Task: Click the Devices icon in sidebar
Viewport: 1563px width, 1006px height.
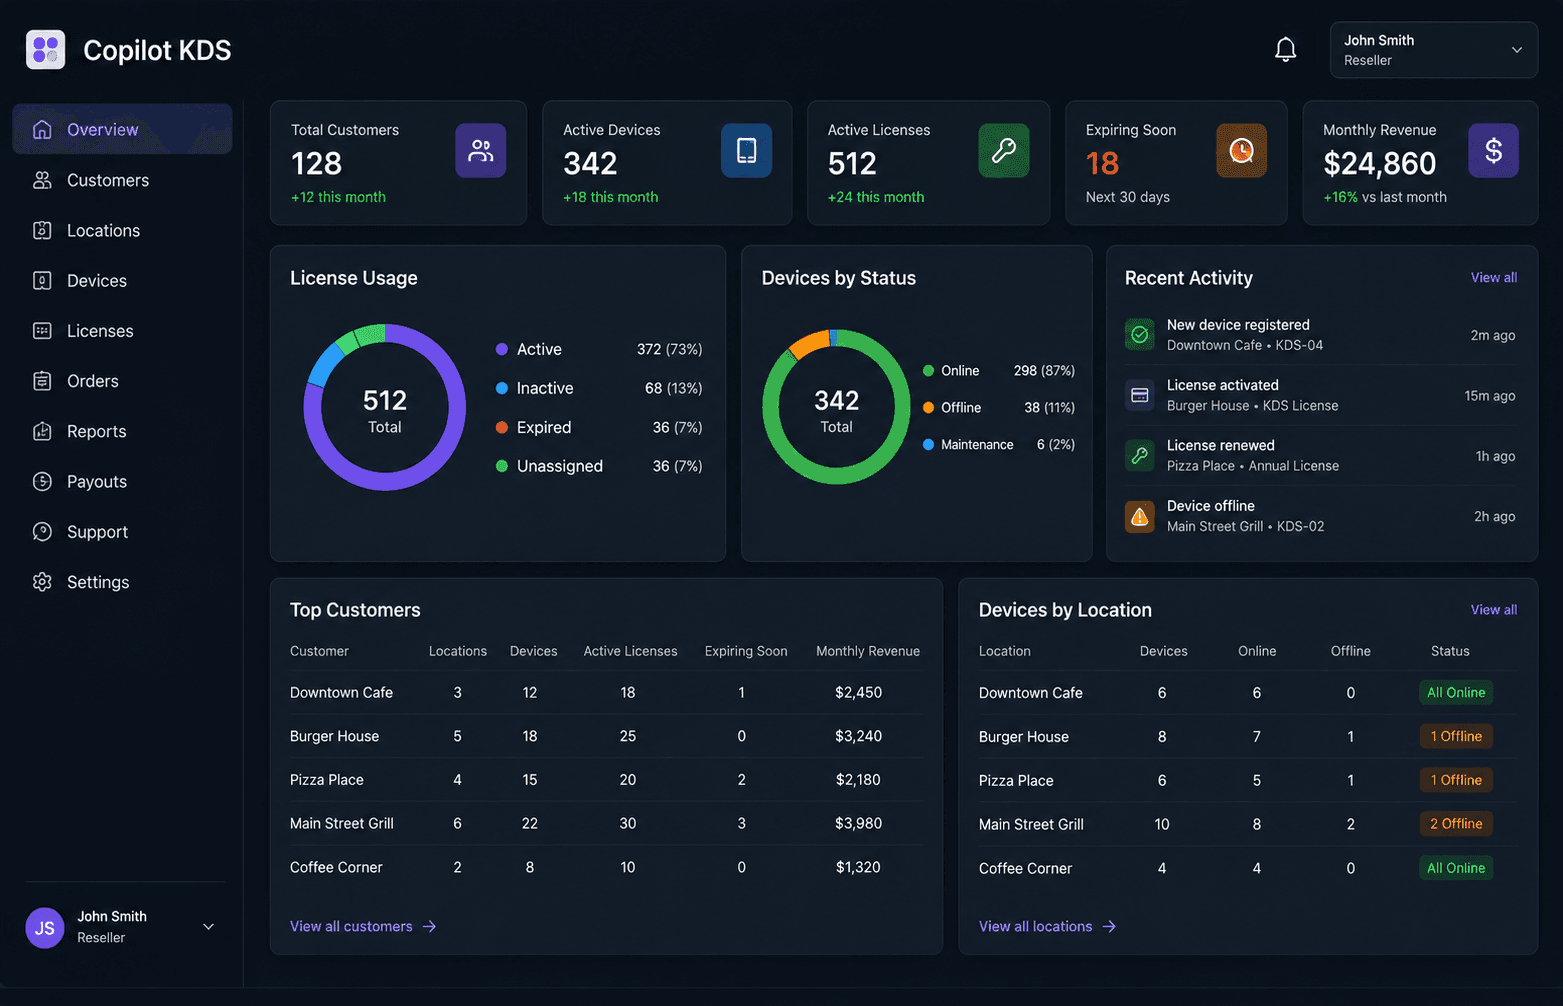Action: (x=42, y=280)
